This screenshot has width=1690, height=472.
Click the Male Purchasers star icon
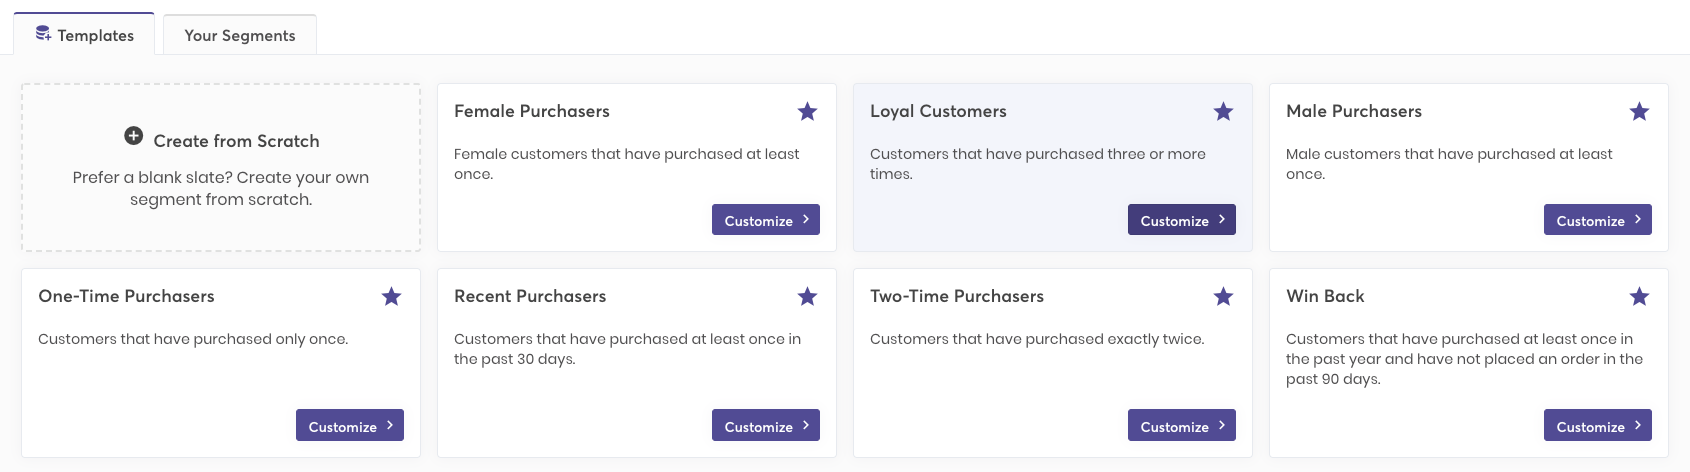coord(1639,112)
